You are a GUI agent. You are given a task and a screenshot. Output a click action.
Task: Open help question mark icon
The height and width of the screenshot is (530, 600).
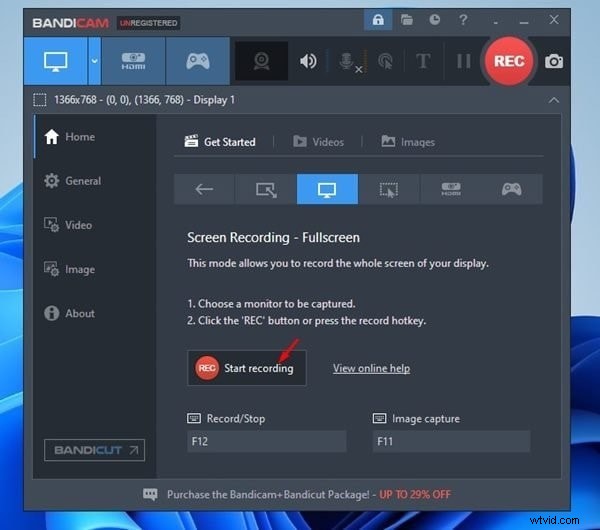pos(463,20)
